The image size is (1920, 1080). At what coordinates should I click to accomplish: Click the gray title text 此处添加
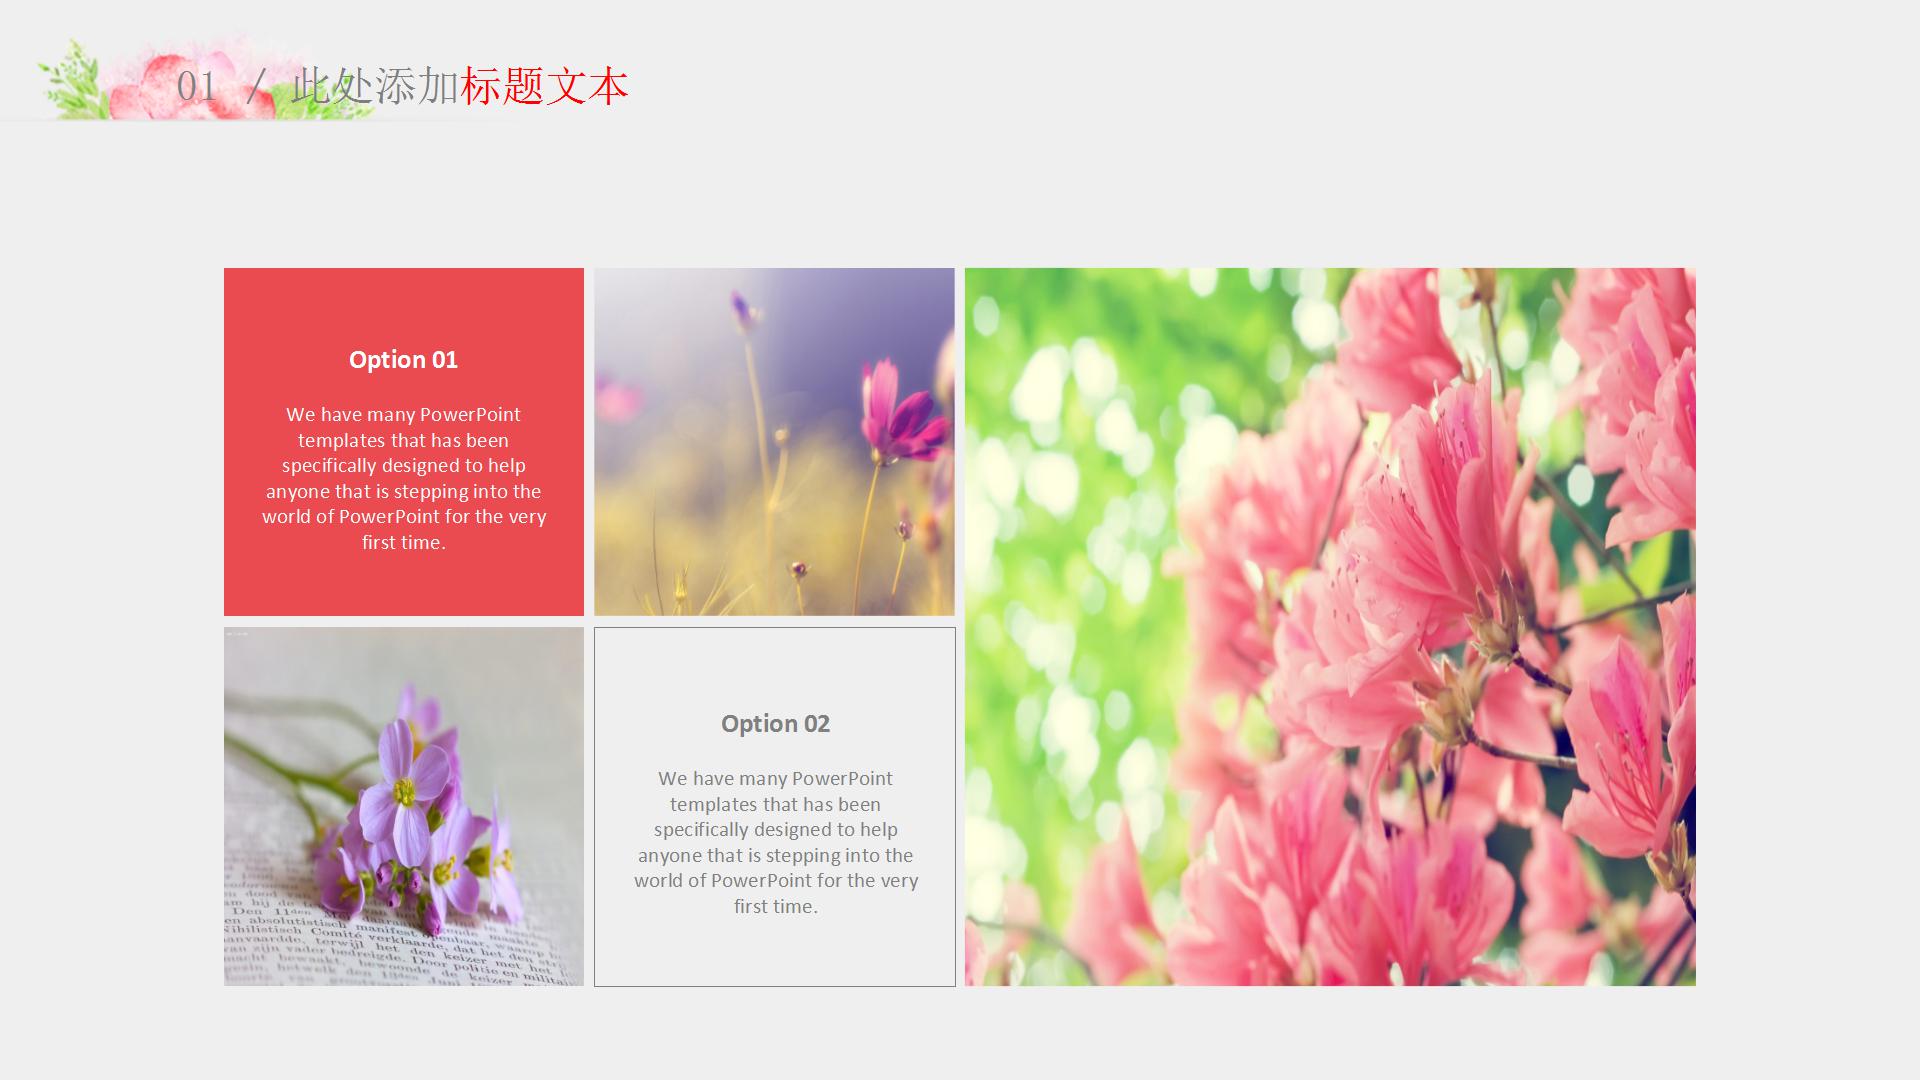coord(375,87)
